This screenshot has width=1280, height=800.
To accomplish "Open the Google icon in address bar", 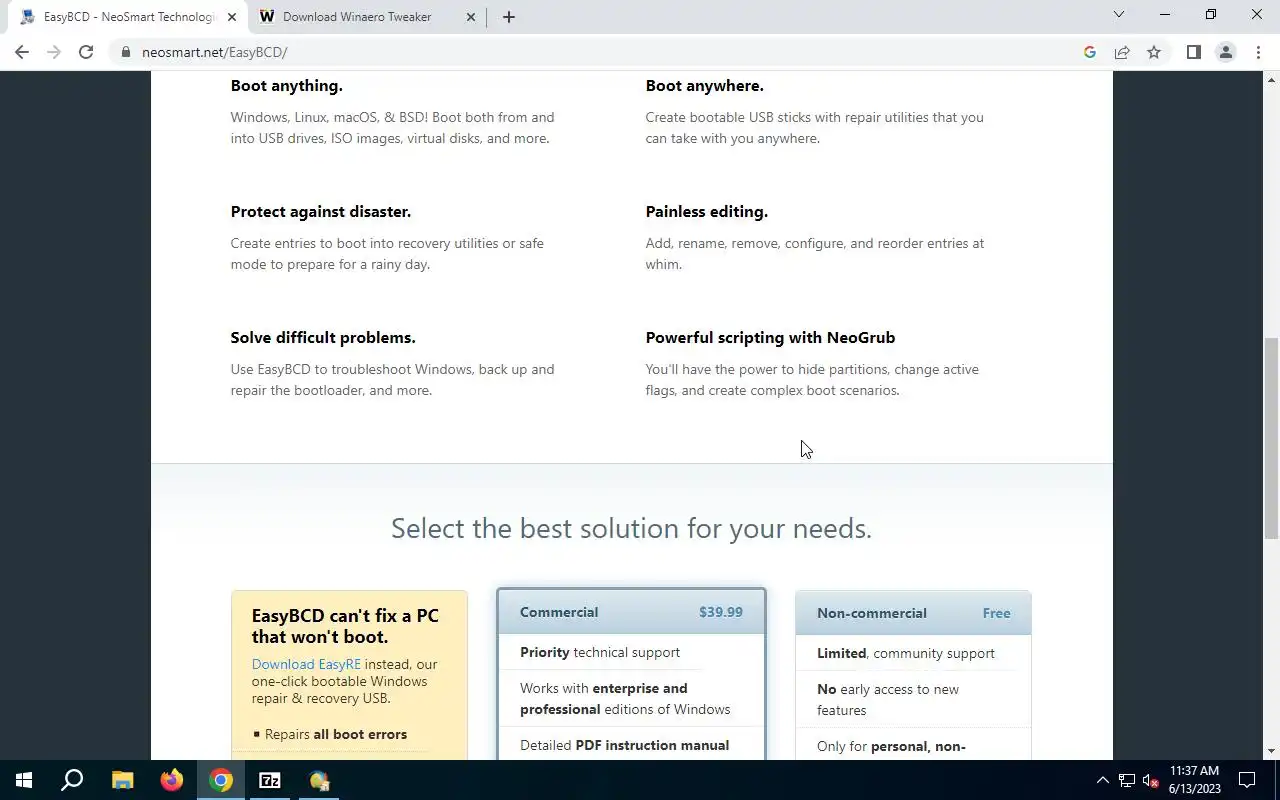I will (1090, 52).
